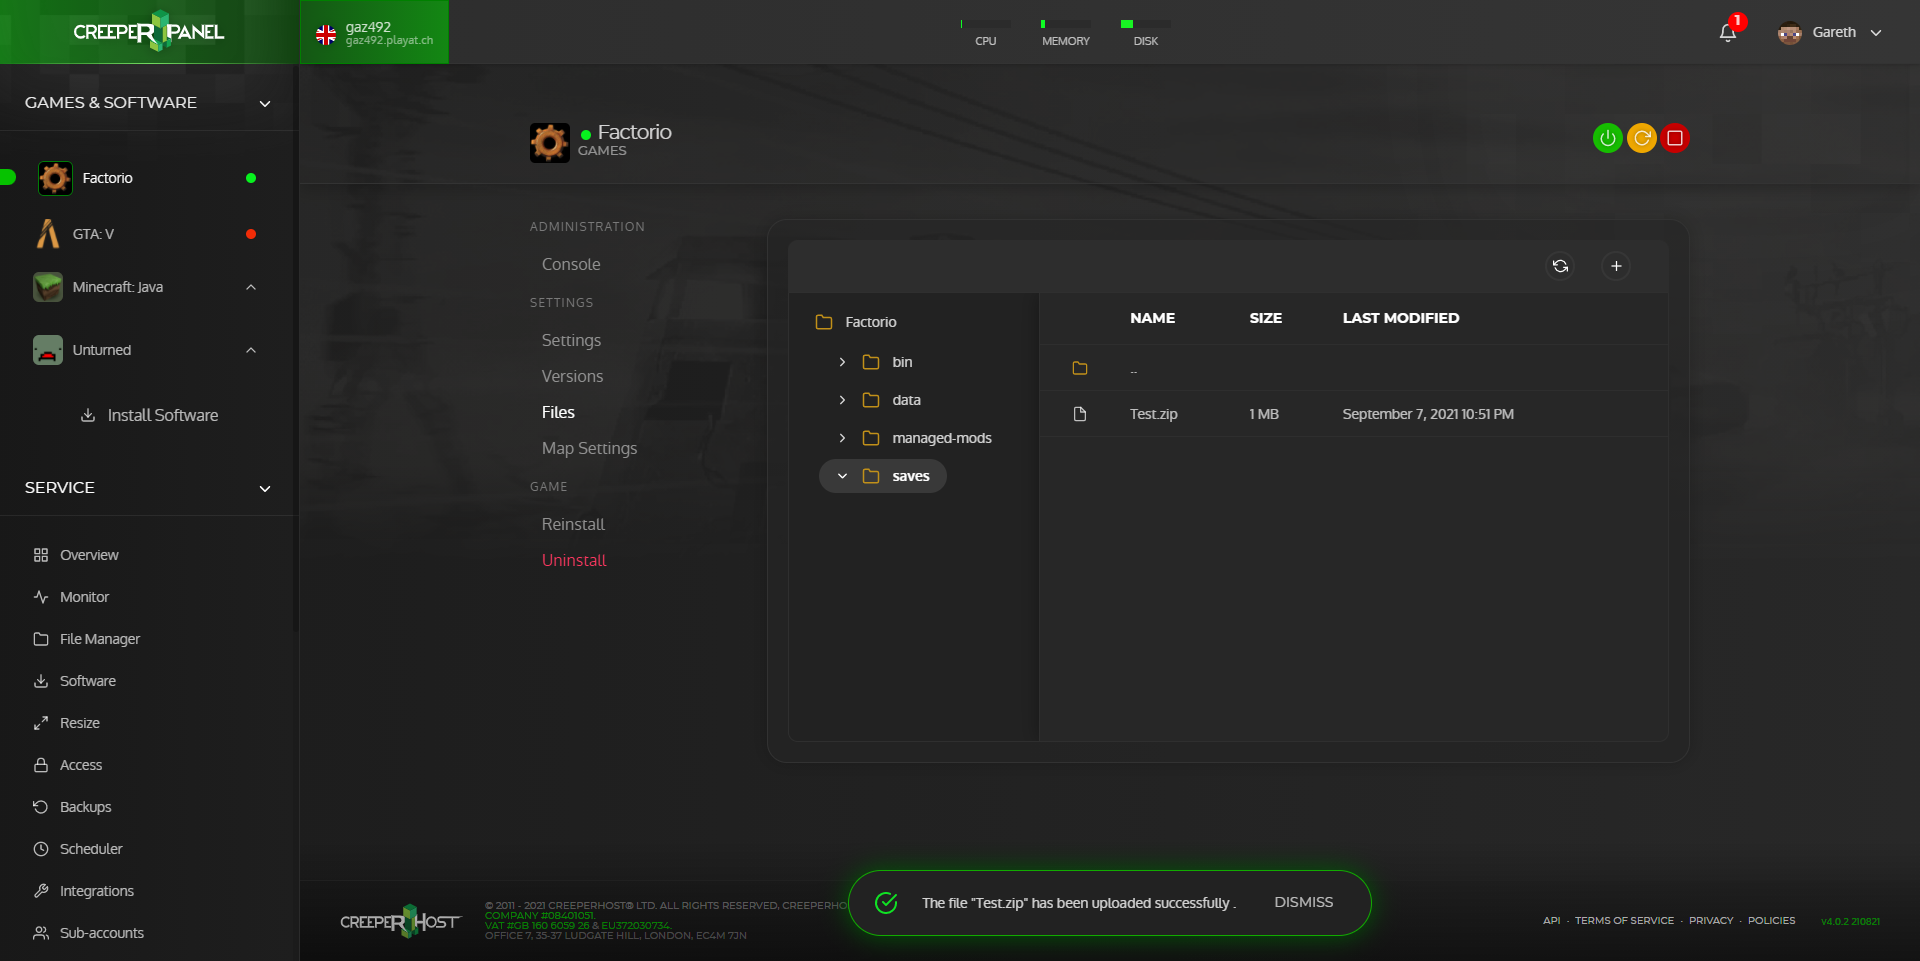Refresh the file listing
Image resolution: width=1920 pixels, height=961 pixels.
point(1560,266)
